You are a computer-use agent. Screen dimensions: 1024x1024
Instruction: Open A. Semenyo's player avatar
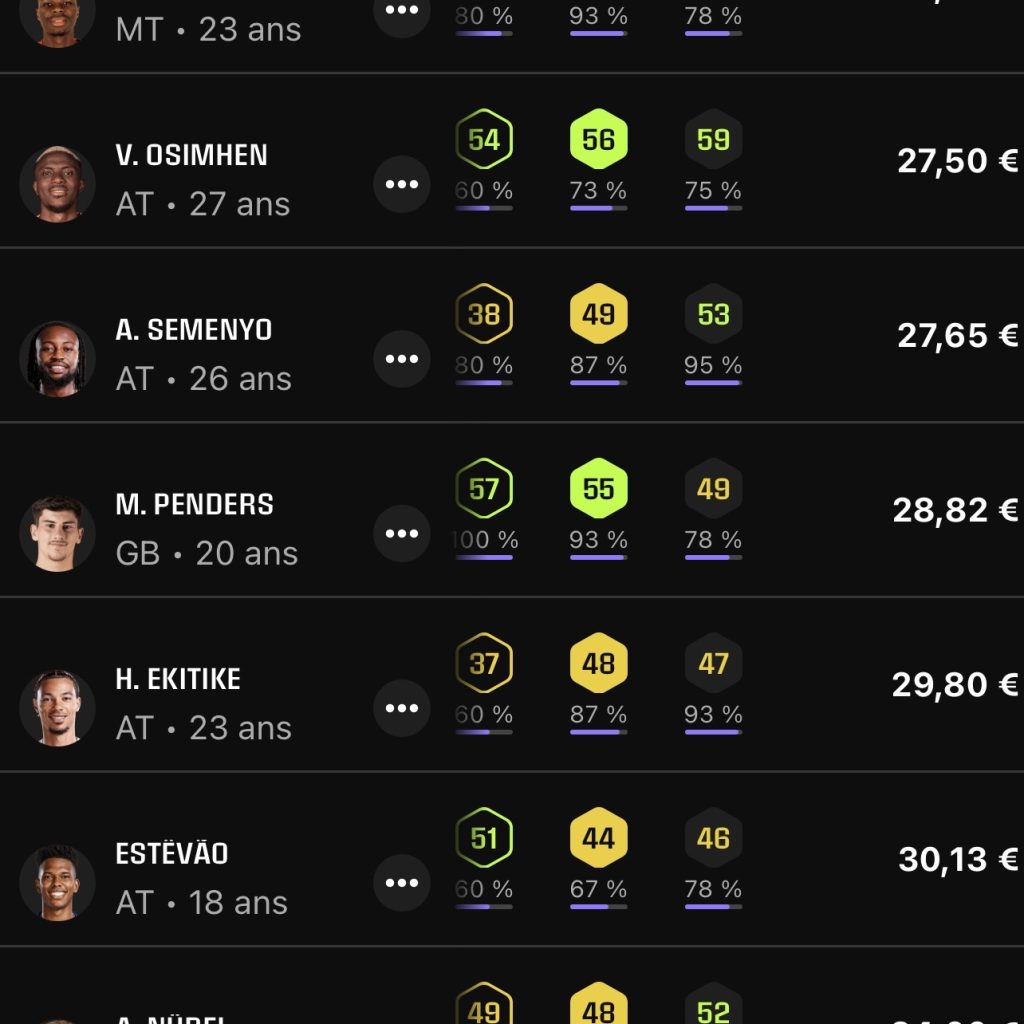coord(57,359)
